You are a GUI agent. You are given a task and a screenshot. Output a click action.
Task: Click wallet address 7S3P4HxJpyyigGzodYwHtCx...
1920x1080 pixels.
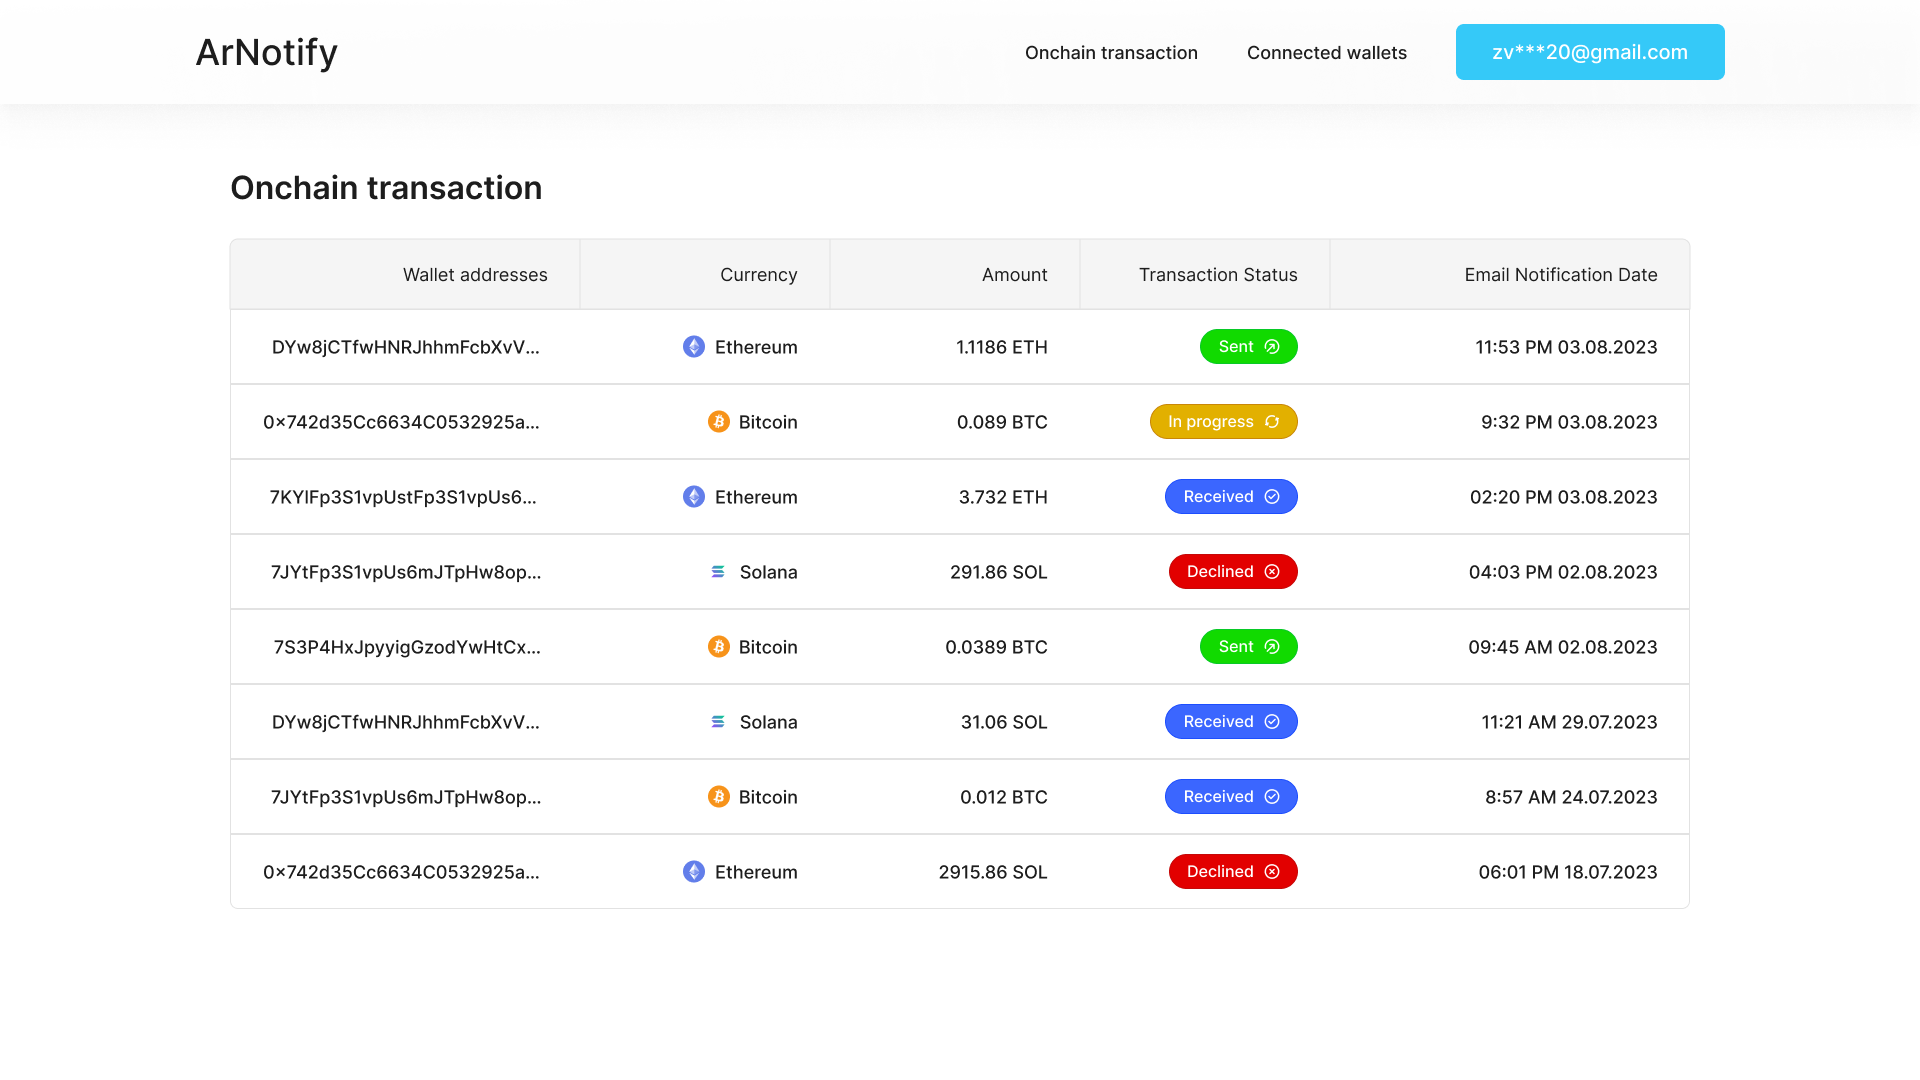pyautogui.click(x=407, y=647)
